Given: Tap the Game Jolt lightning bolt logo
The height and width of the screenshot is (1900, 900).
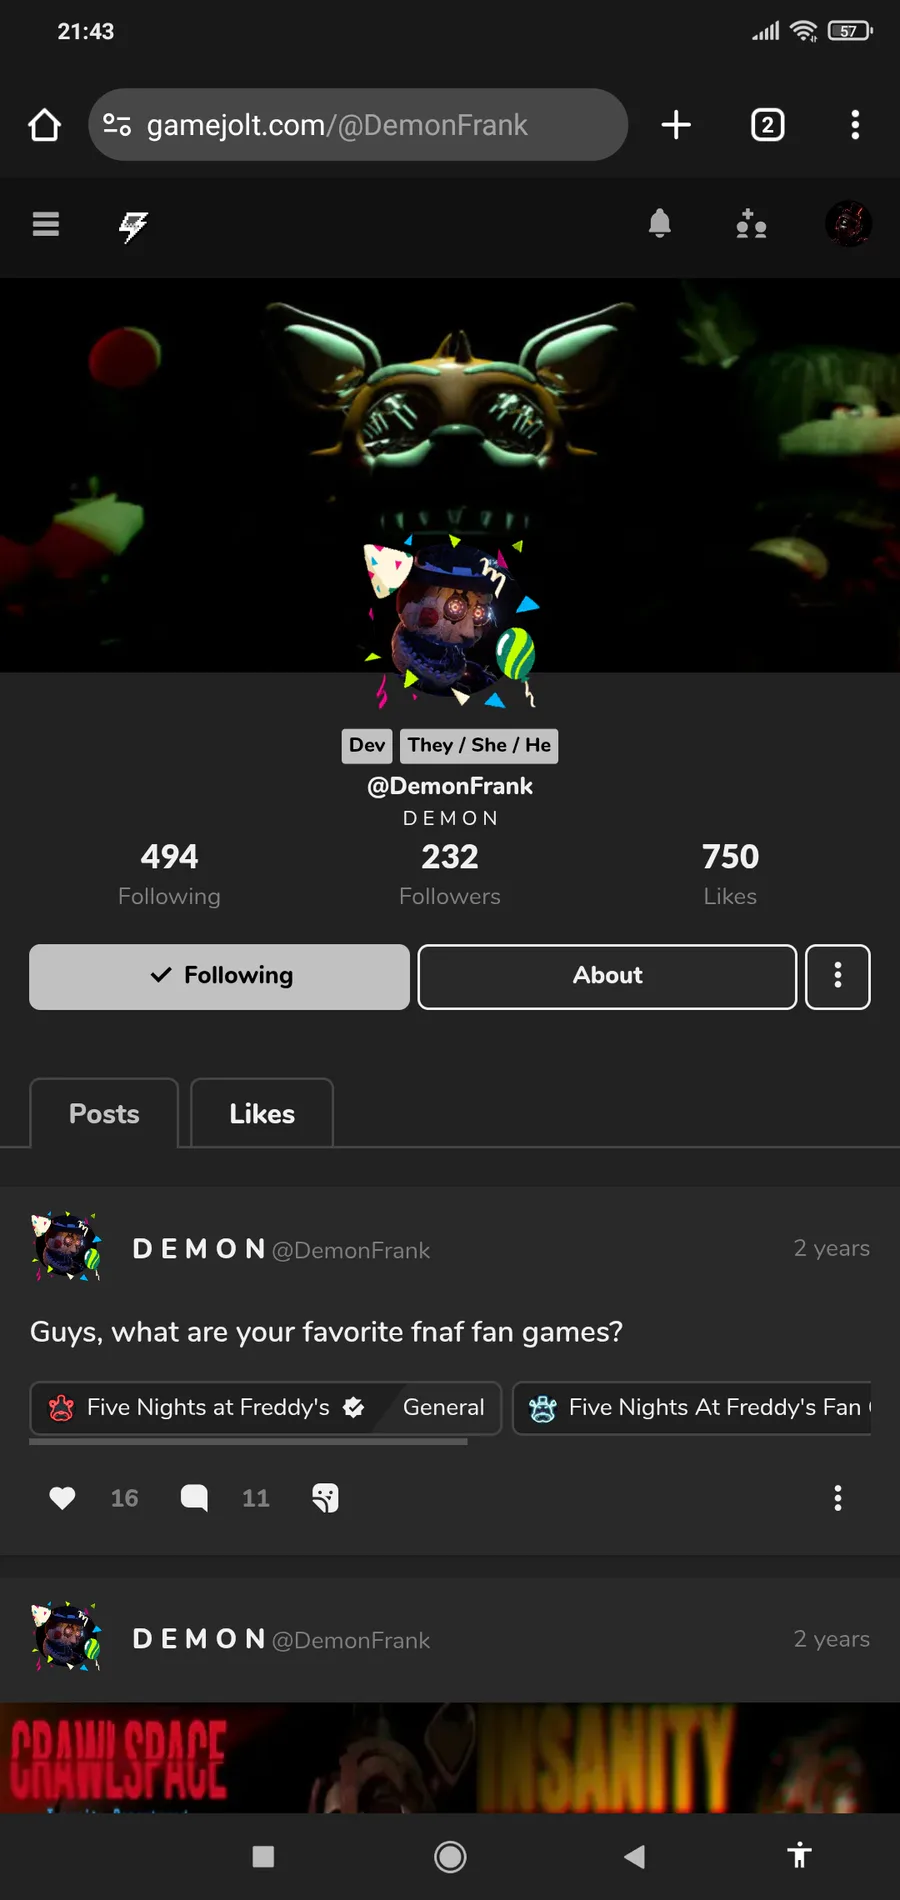Looking at the screenshot, I should click(133, 226).
